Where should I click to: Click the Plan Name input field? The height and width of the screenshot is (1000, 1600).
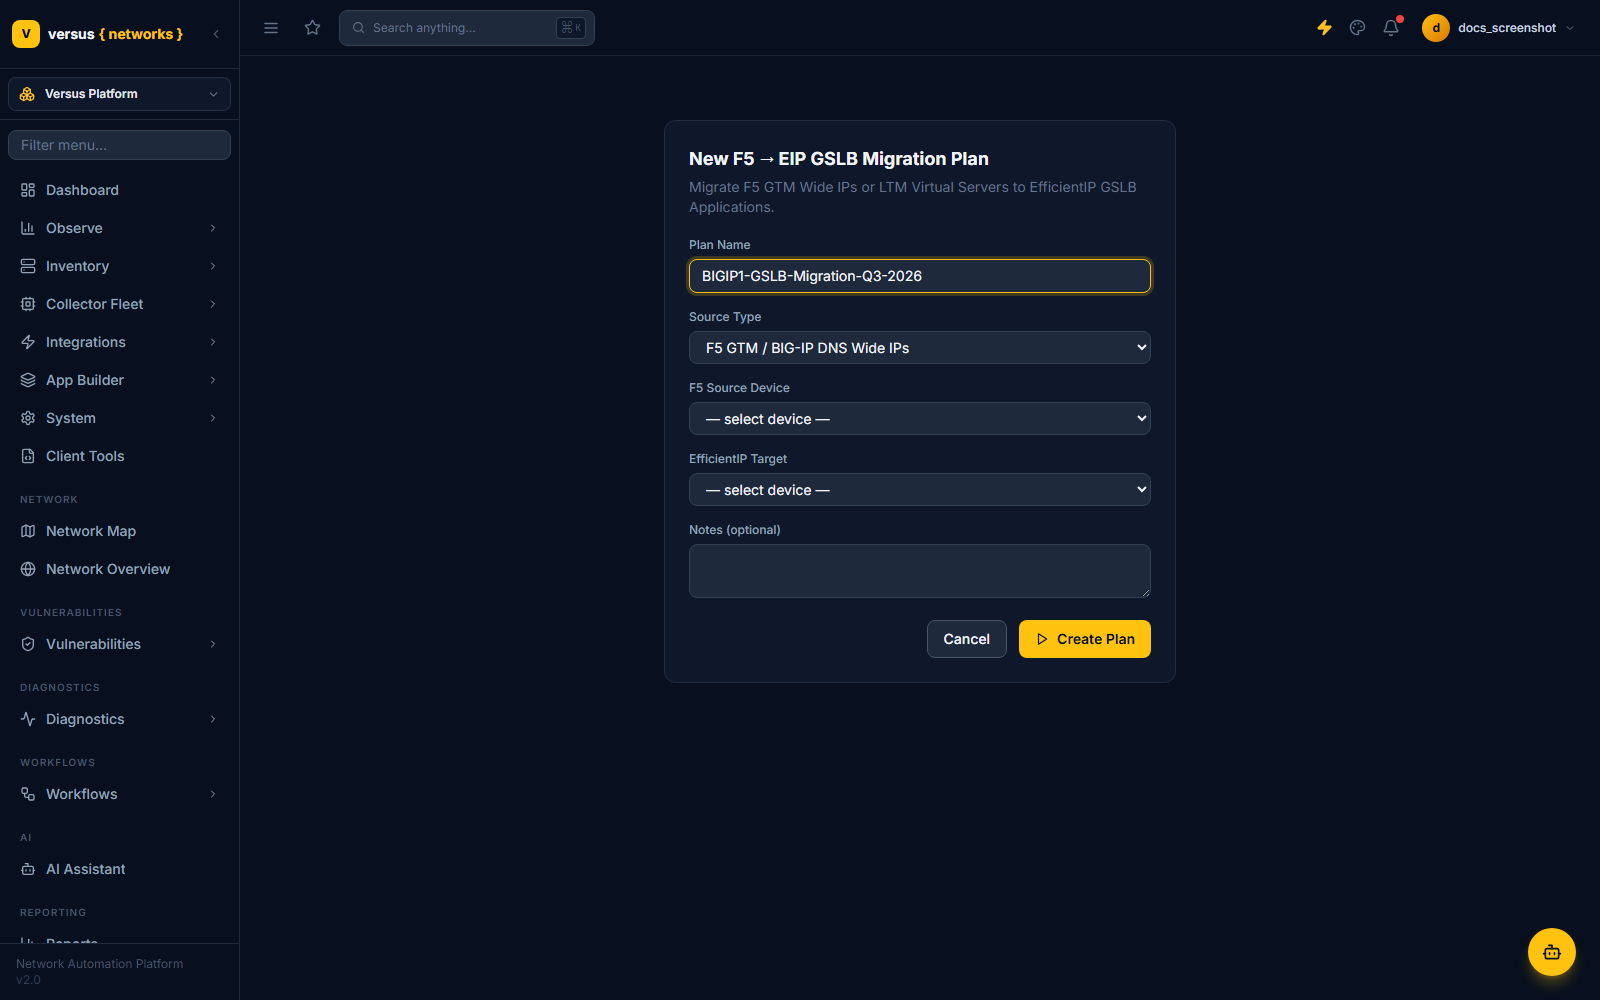pyautogui.click(x=920, y=276)
